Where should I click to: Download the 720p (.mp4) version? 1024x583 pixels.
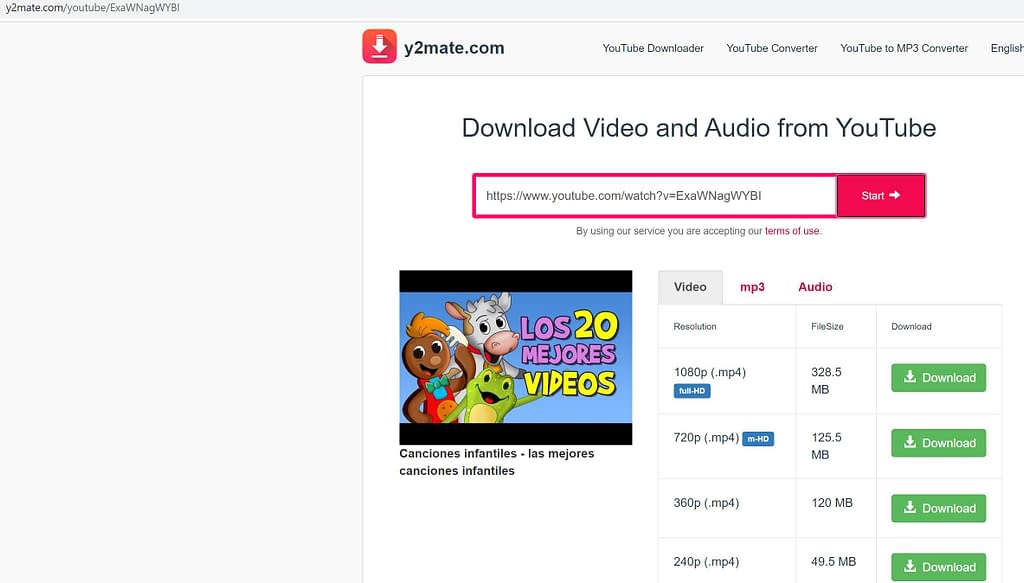point(938,443)
